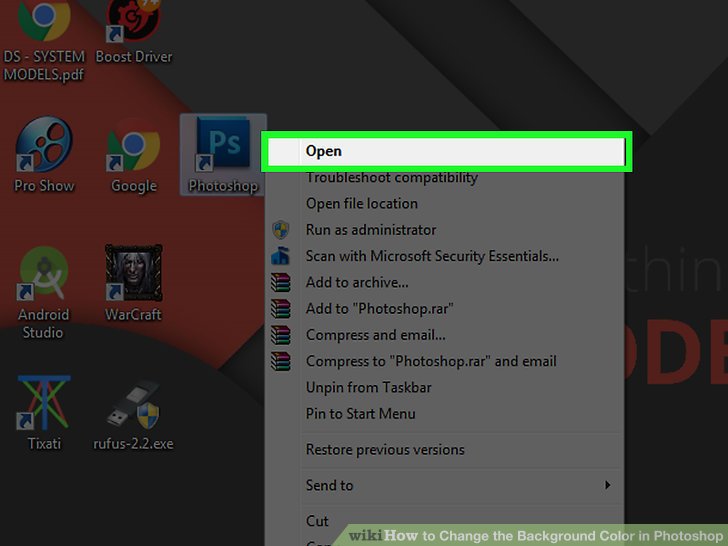
Task: Click WinRAR icon beside Compress and email
Action: click(x=280, y=335)
